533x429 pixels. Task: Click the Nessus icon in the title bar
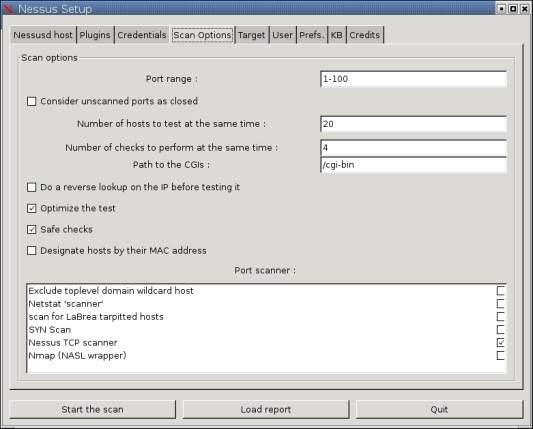pos(7,8)
